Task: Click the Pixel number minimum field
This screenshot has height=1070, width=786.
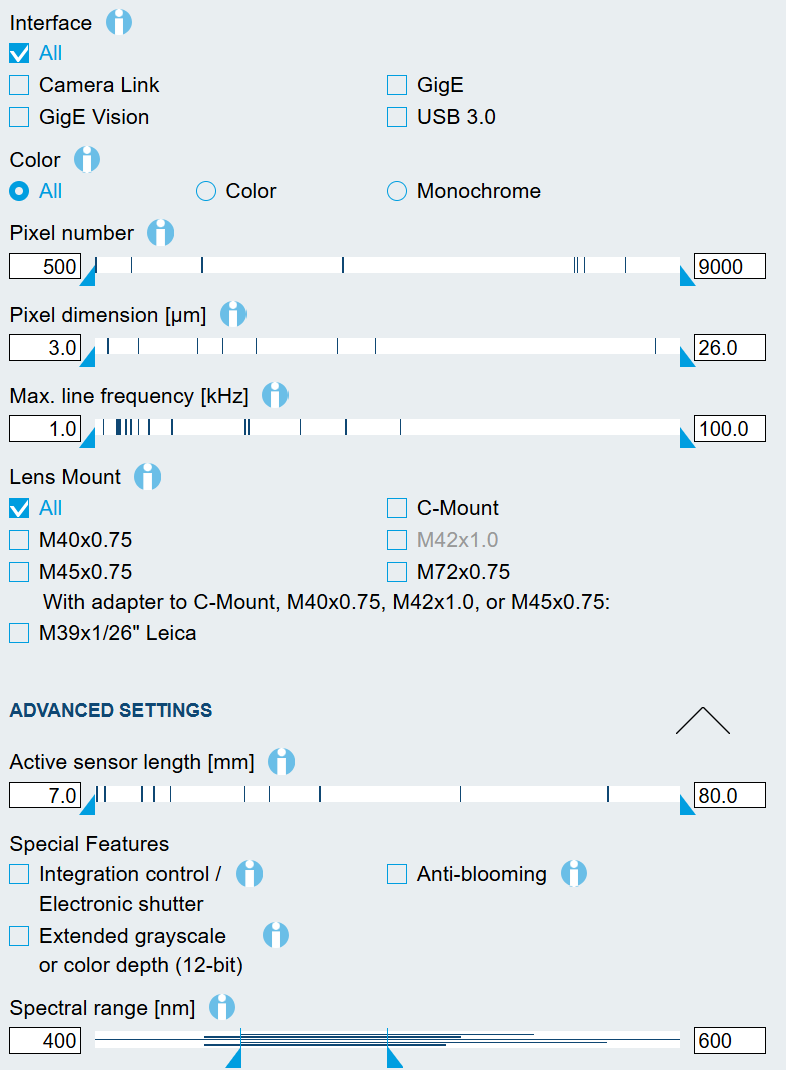Action: (x=45, y=267)
